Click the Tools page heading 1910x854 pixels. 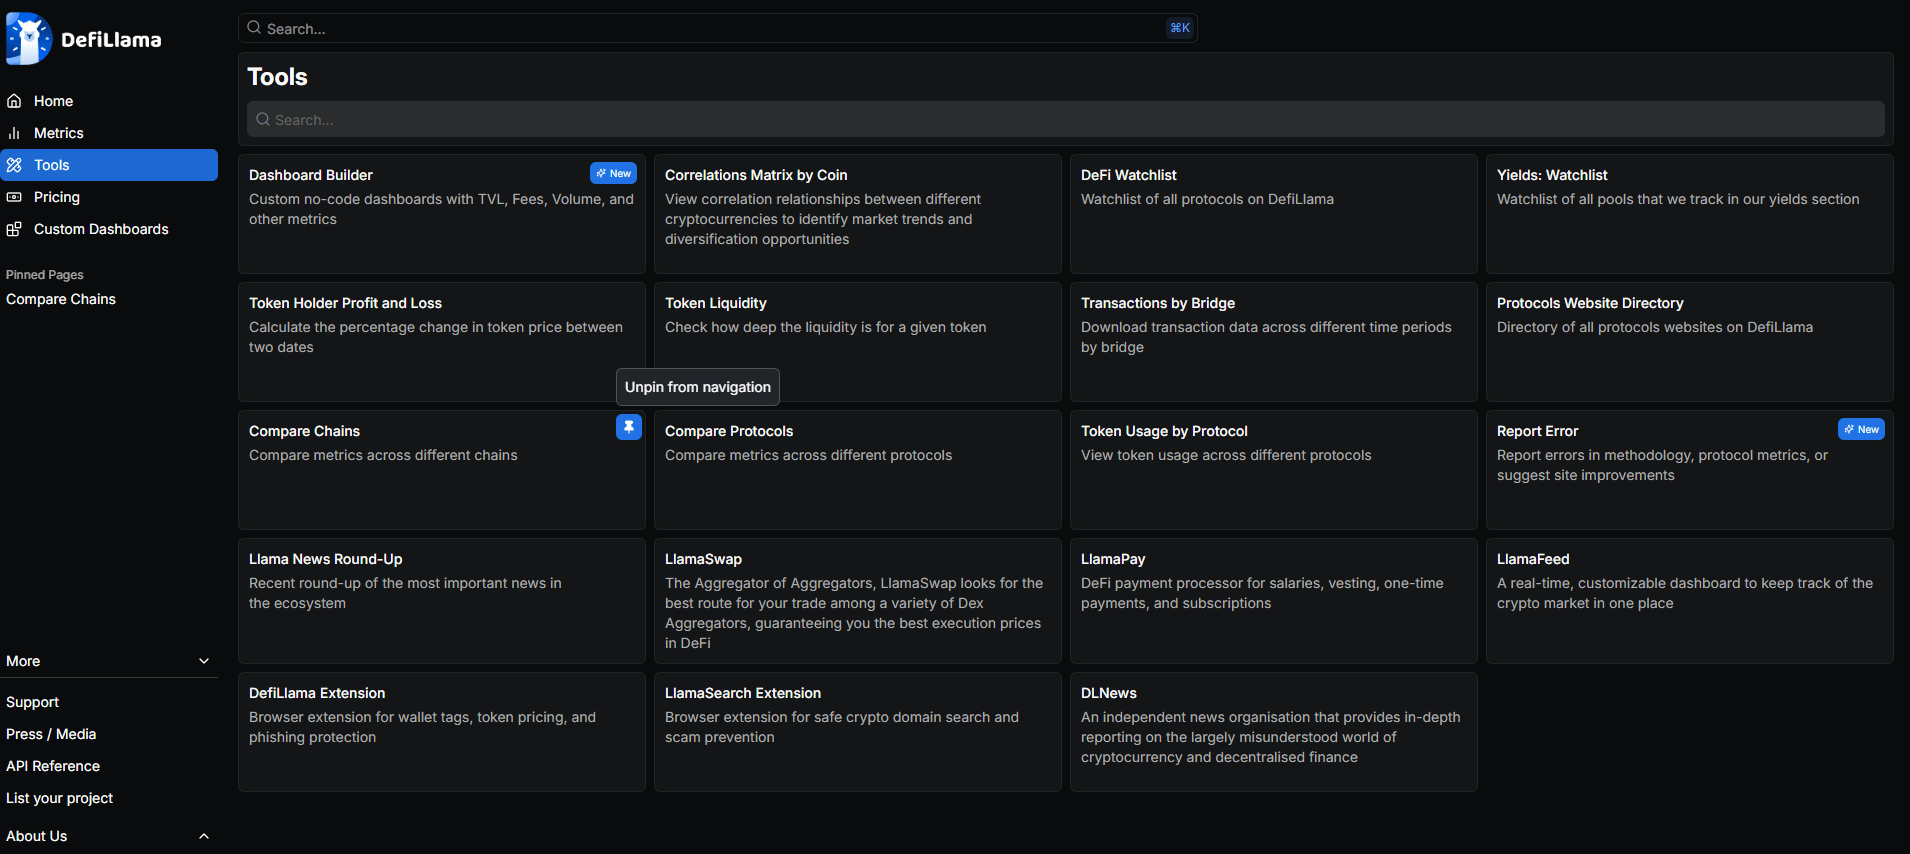(x=277, y=77)
